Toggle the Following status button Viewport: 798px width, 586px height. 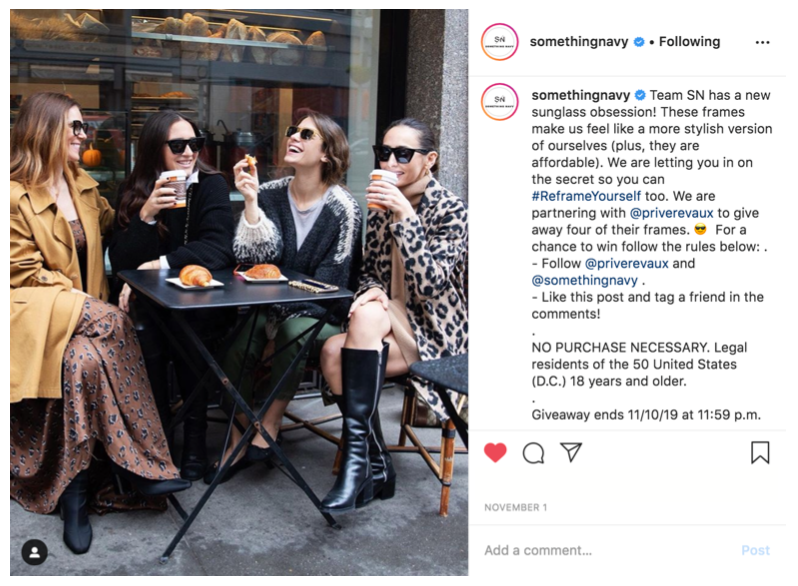(689, 42)
